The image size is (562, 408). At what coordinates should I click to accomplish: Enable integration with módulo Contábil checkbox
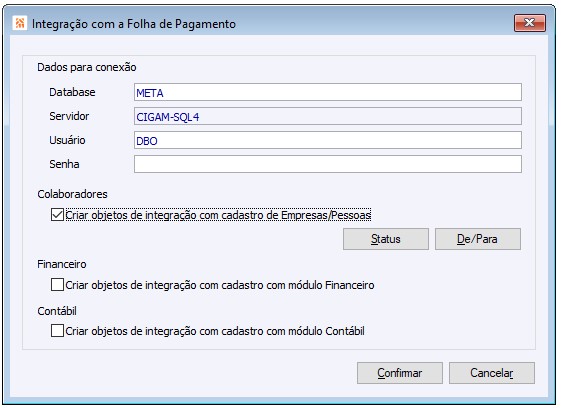[57, 331]
